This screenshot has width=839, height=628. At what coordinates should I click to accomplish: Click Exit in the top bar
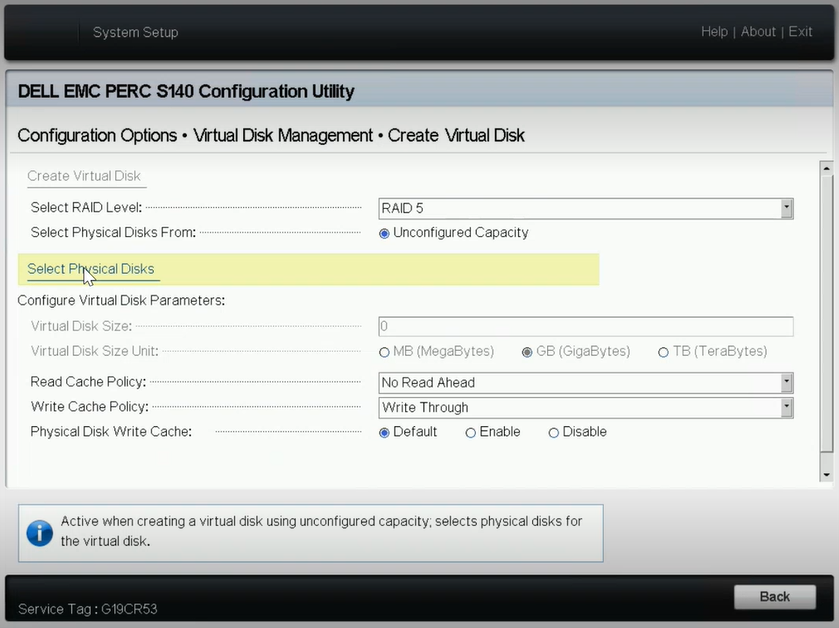pyautogui.click(x=800, y=32)
